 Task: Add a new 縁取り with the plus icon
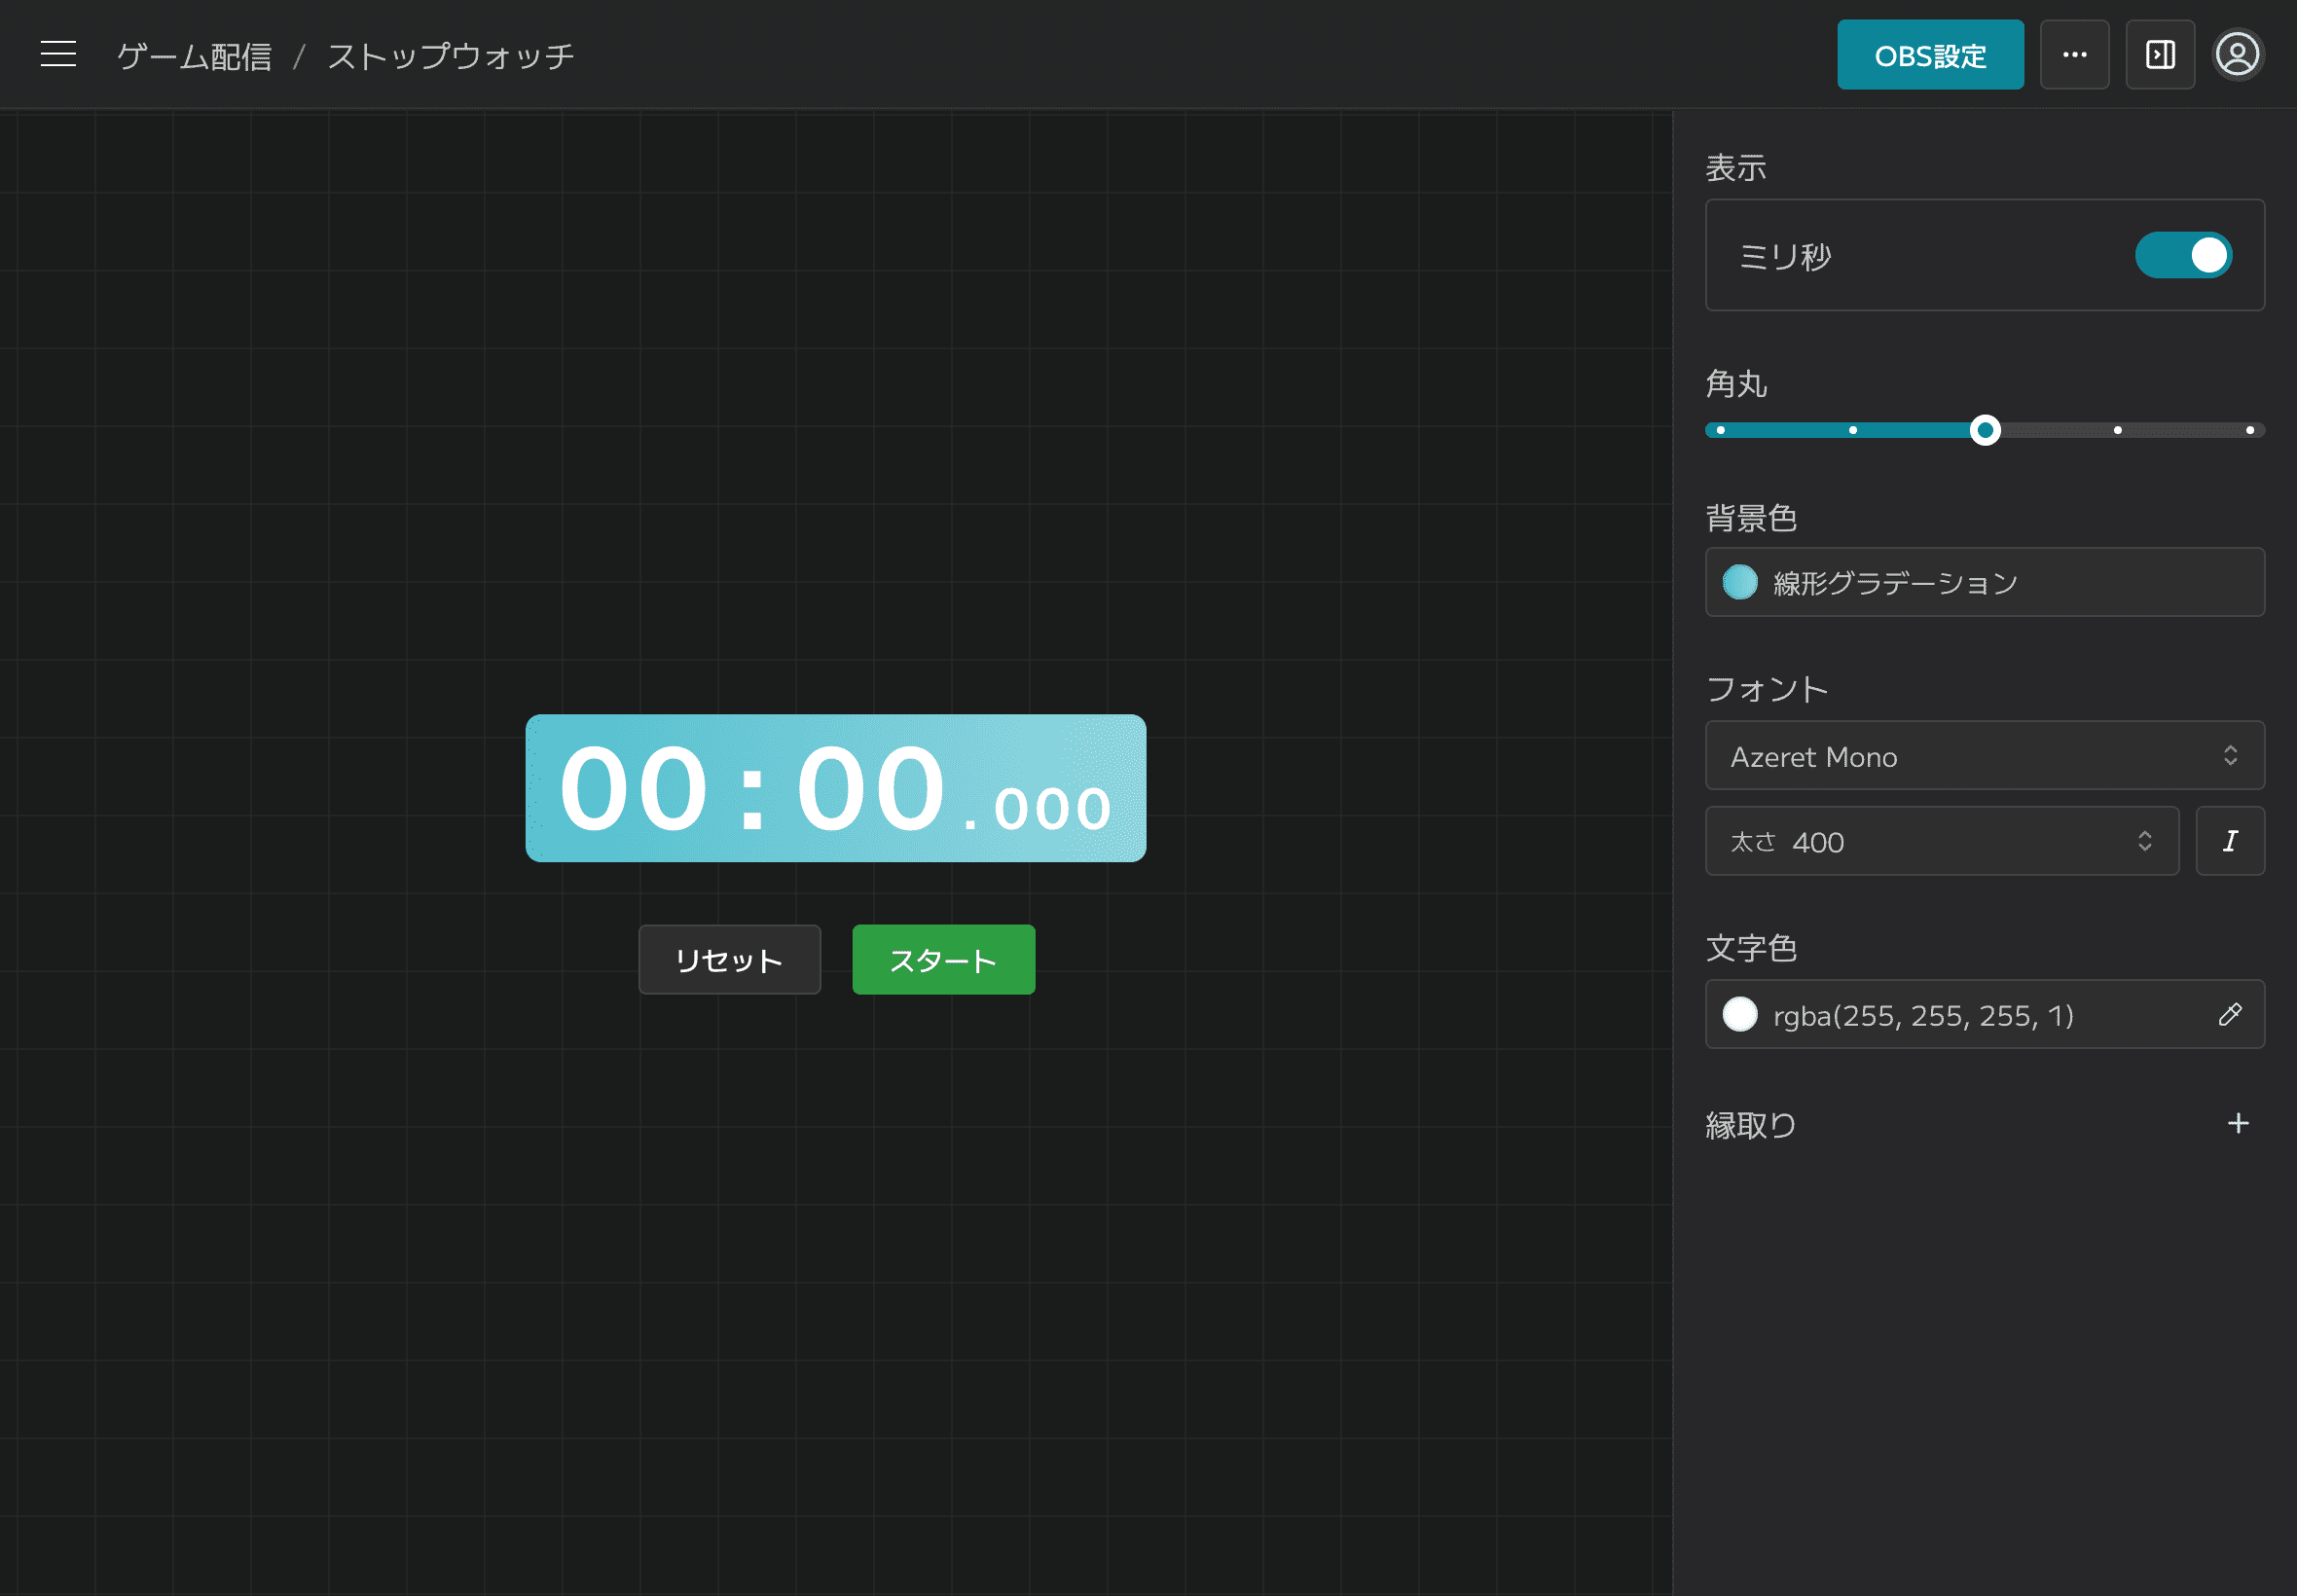[x=2237, y=1123]
